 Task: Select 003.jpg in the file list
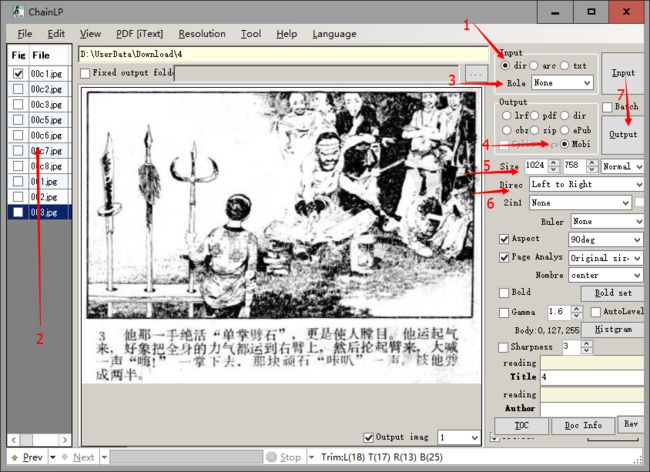(x=44, y=213)
